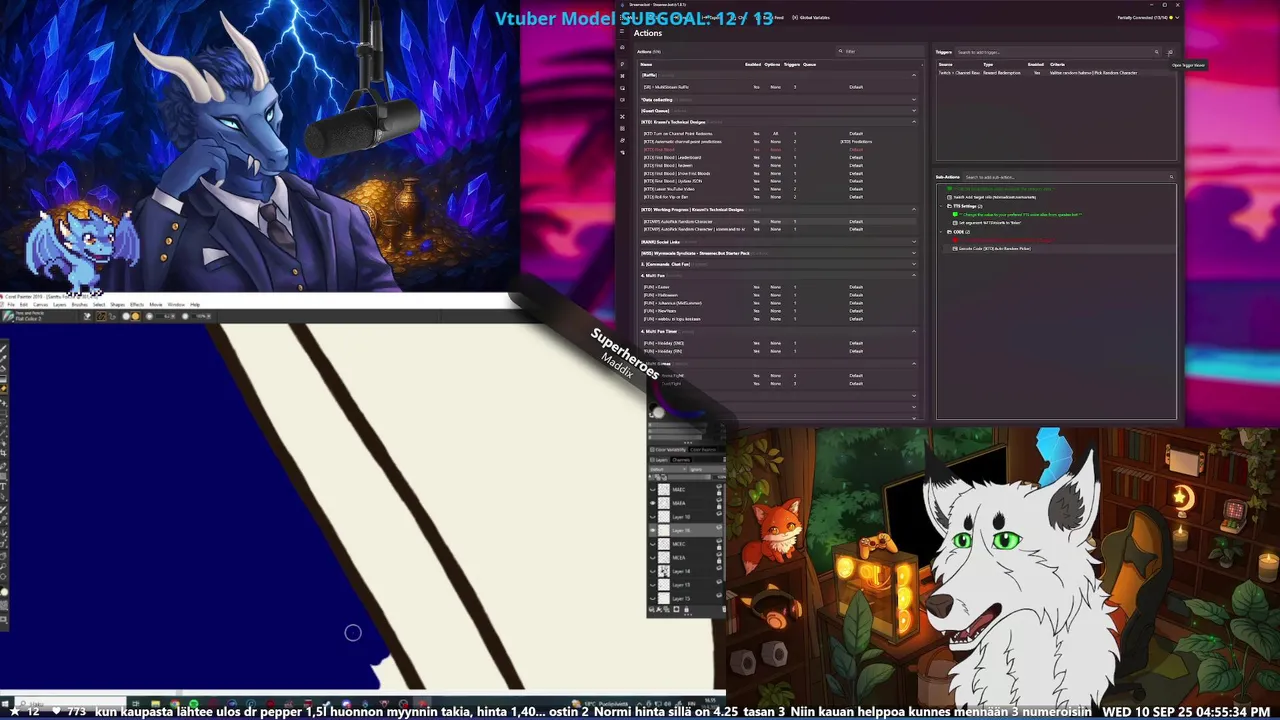The height and width of the screenshot is (720, 1280).
Task: Toggle visibility eye of Layer 13
Action: 652,585
